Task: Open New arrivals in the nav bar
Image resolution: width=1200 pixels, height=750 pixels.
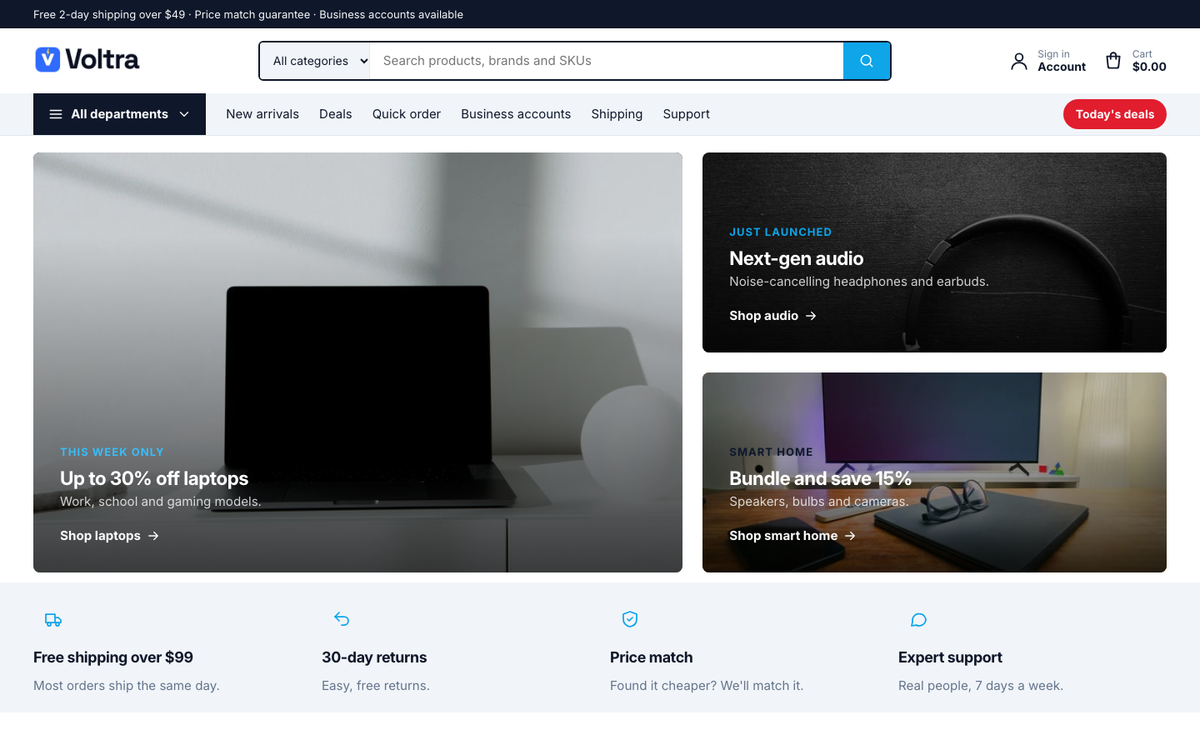Action: click(262, 114)
